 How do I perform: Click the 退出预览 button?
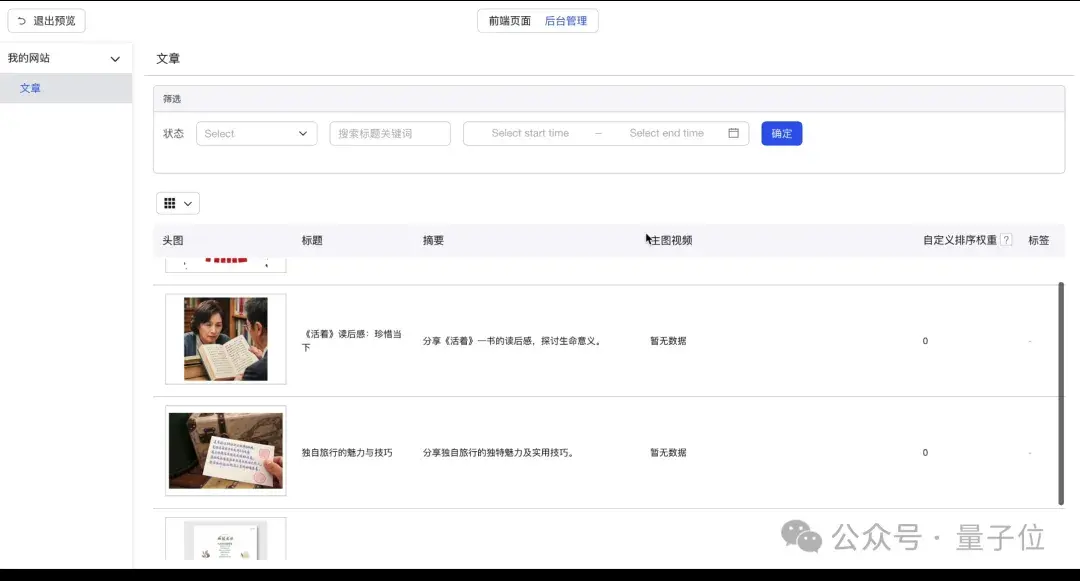click(x=46, y=20)
